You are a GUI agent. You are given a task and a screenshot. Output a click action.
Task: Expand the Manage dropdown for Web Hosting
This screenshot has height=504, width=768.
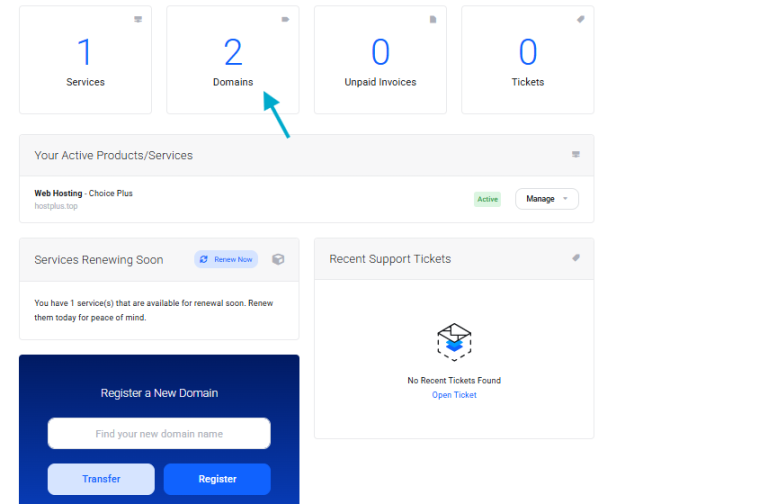coord(547,199)
